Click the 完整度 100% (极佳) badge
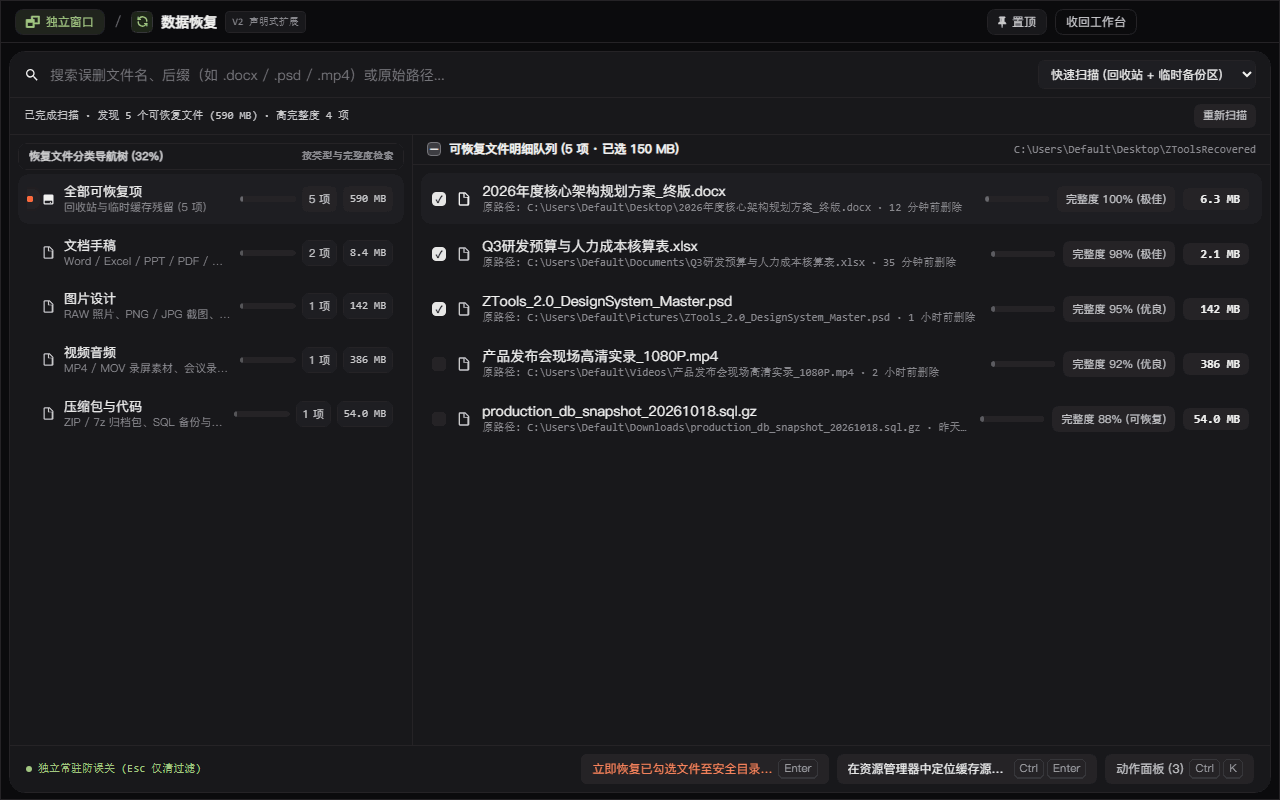The width and height of the screenshot is (1280, 800). point(1116,199)
